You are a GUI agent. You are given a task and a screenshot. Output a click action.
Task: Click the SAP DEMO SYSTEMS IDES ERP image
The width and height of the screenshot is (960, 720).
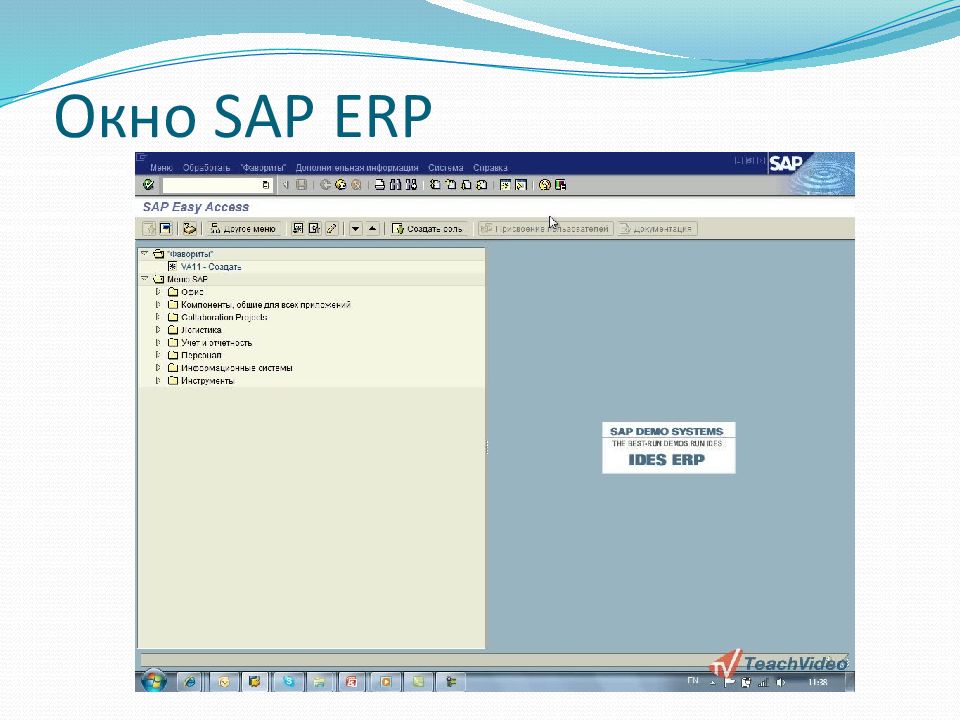point(668,447)
